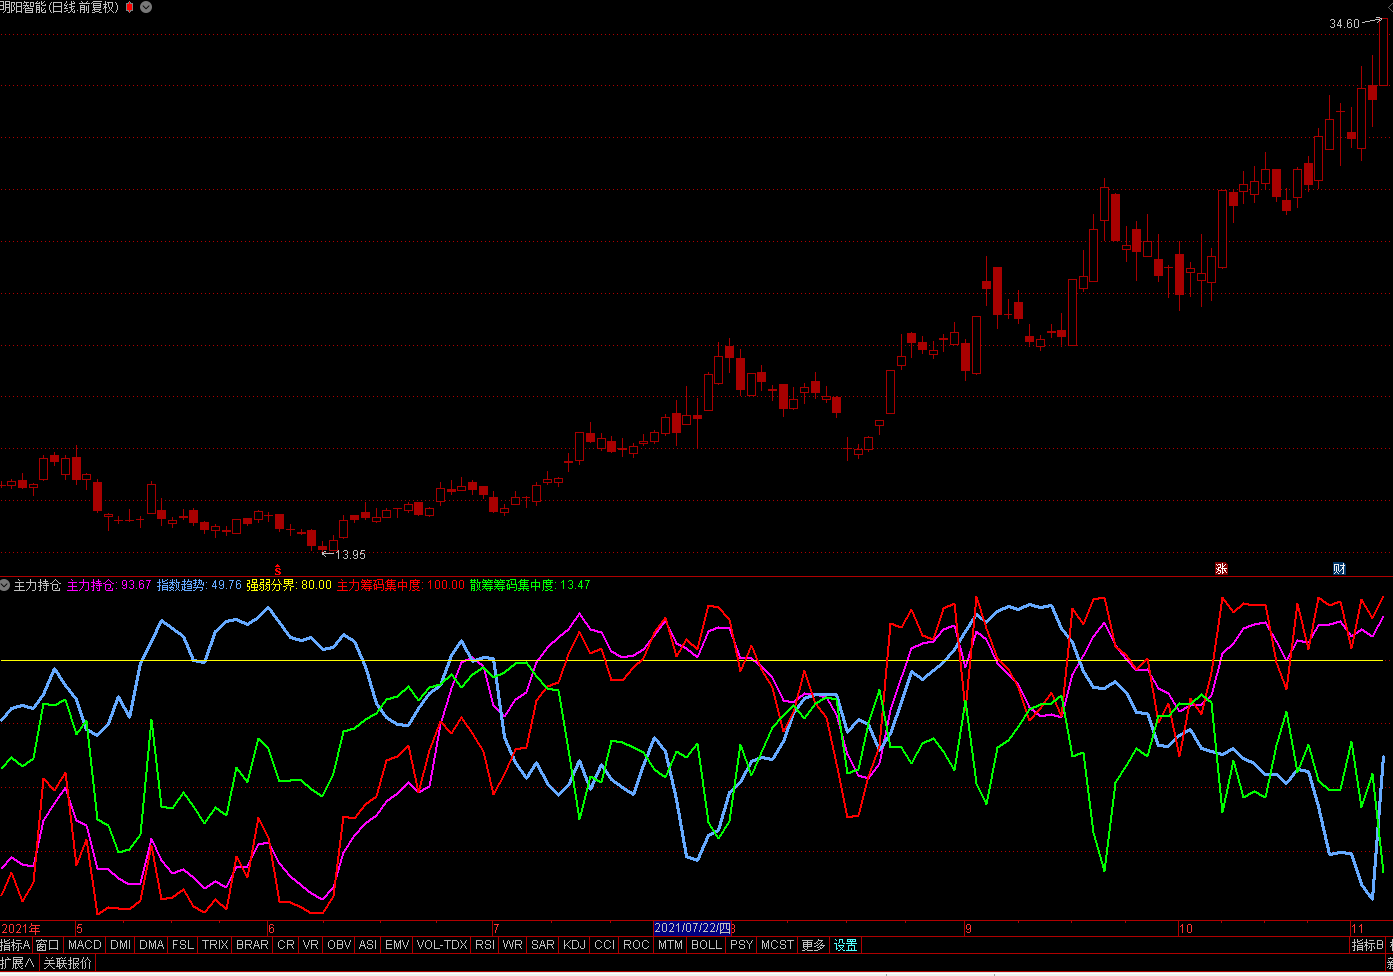Click the month 10 label on the time axis
Image resolution: width=1393 pixels, height=976 pixels.
coord(1186,929)
